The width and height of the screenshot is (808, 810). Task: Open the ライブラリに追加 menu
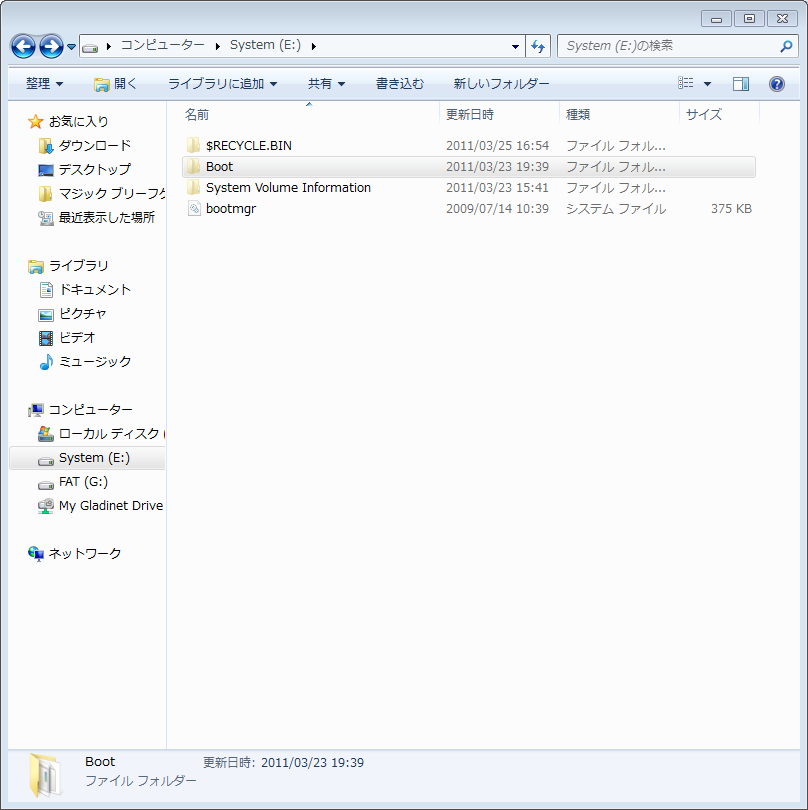point(223,84)
